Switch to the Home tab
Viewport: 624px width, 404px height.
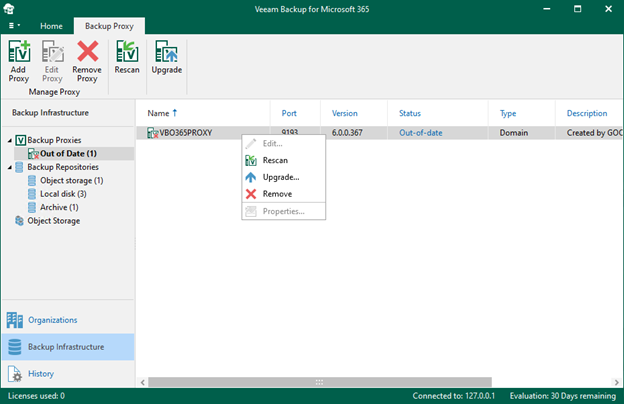[51, 26]
